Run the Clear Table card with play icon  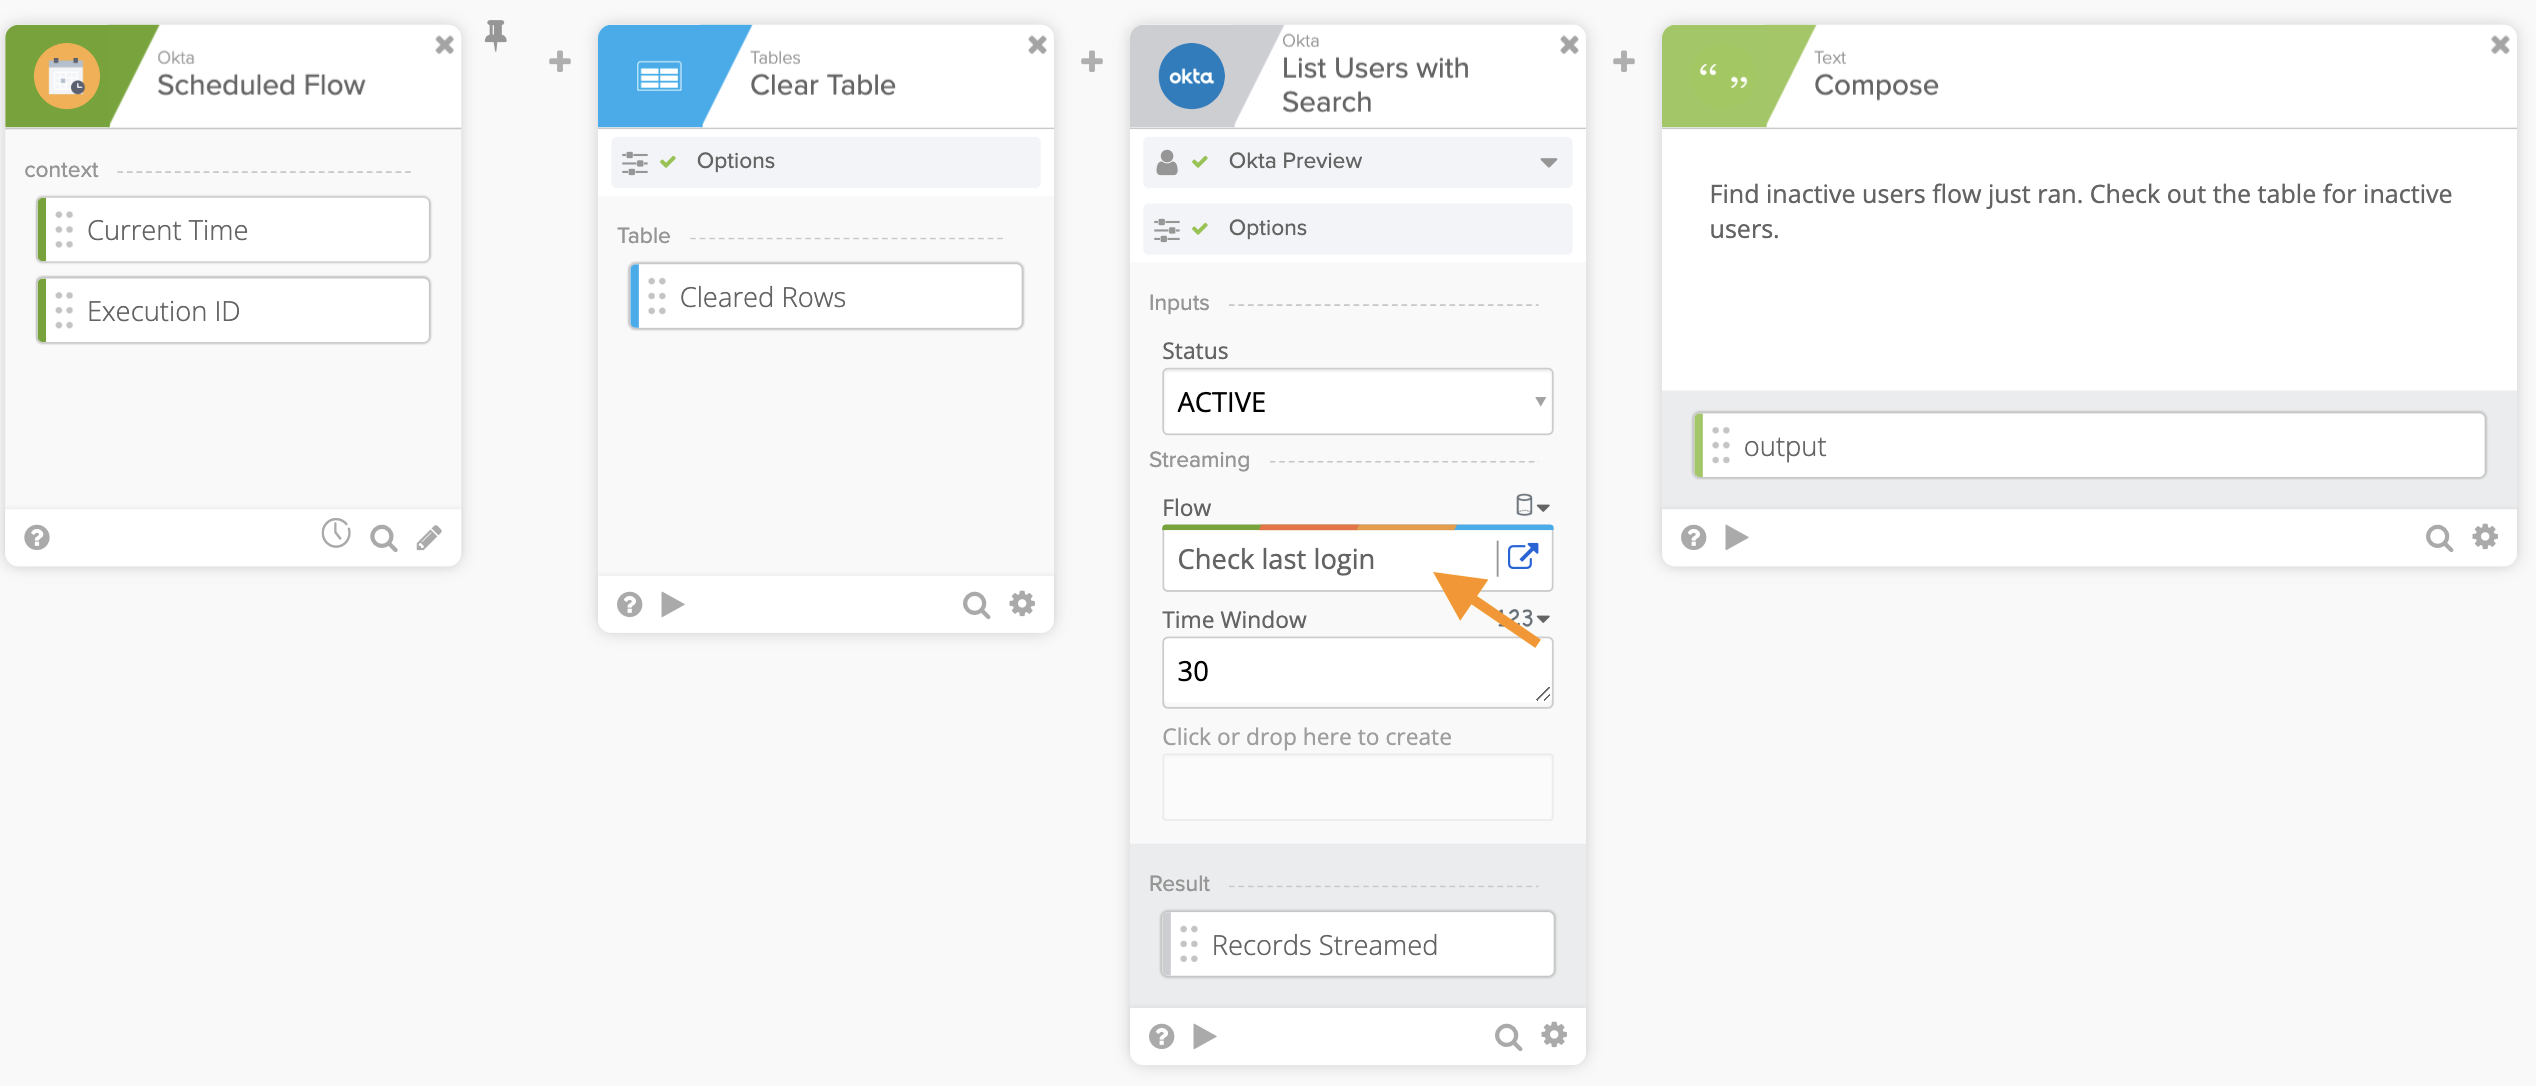tap(673, 604)
